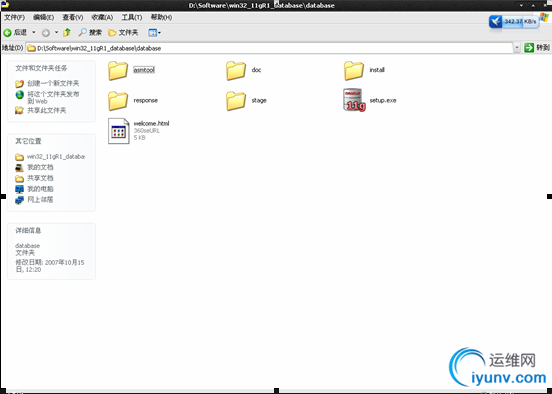Click the setup.exe file name label

(x=383, y=100)
